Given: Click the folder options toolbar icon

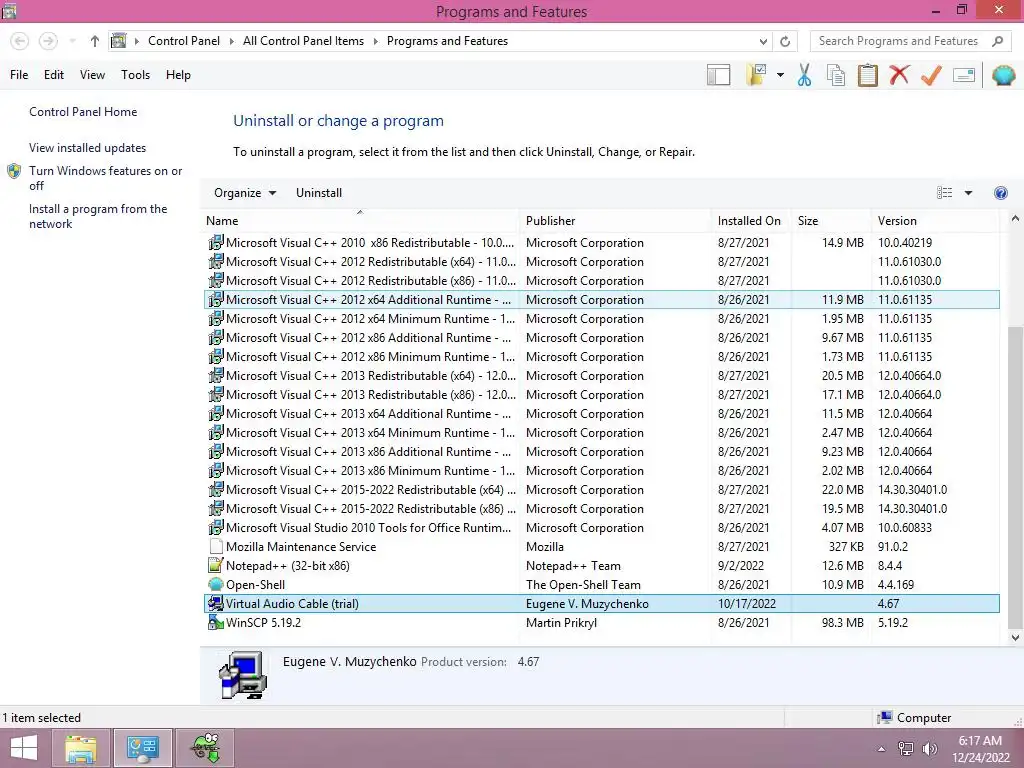Looking at the screenshot, I should tap(756, 75).
